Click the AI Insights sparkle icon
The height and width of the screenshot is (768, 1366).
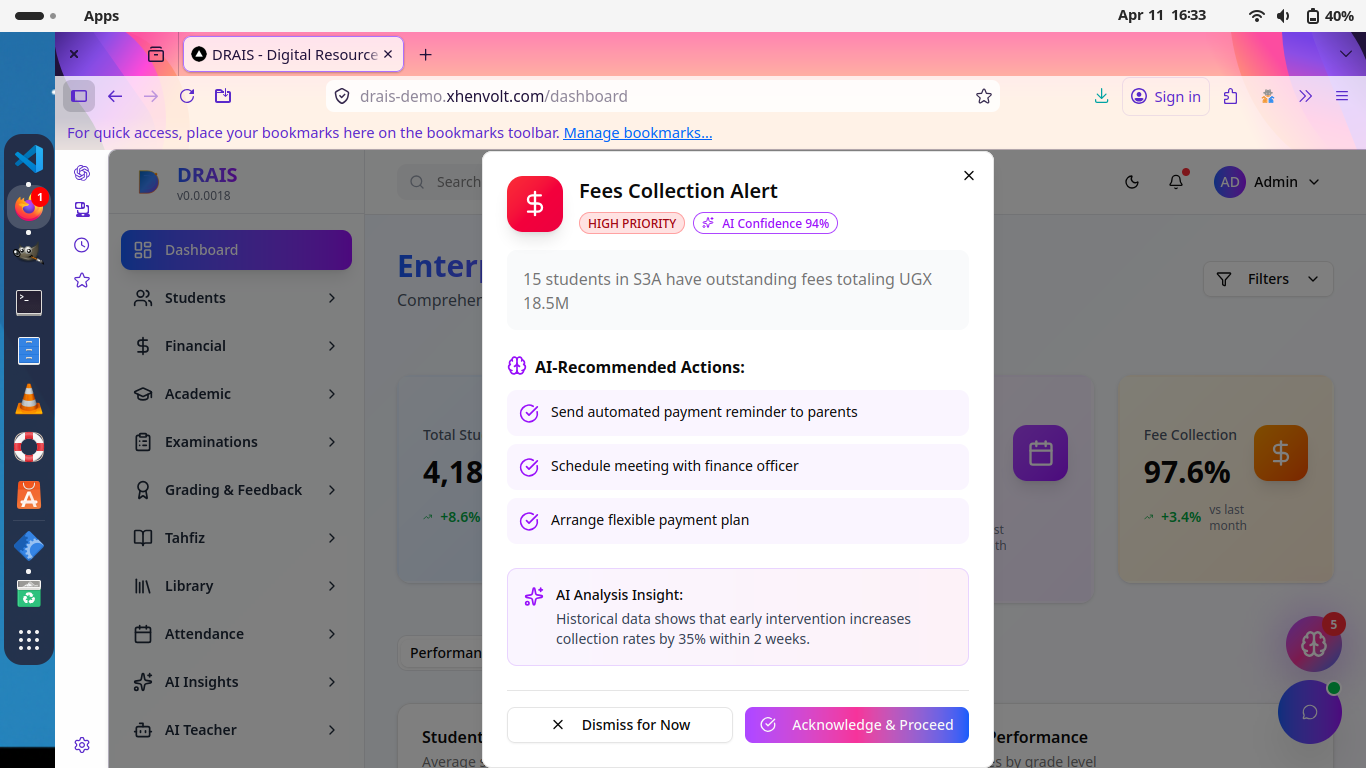pos(143,682)
